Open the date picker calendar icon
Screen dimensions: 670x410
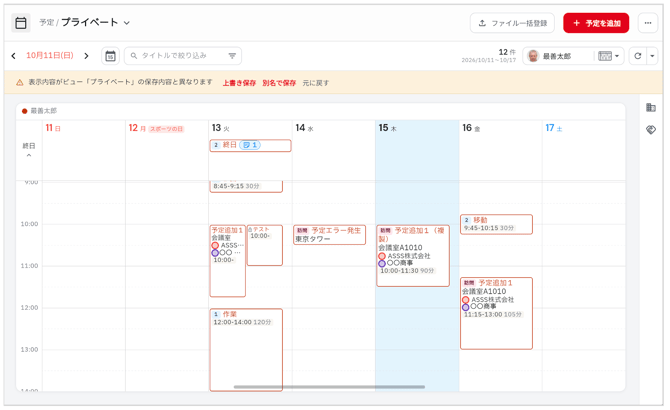pyautogui.click(x=110, y=56)
